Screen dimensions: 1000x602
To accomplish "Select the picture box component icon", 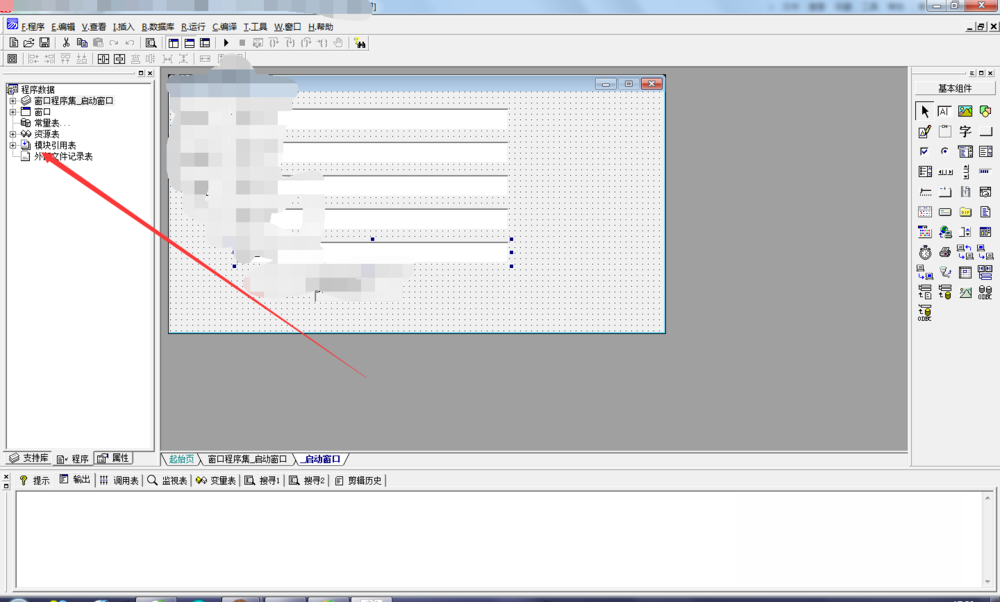I will 965,111.
